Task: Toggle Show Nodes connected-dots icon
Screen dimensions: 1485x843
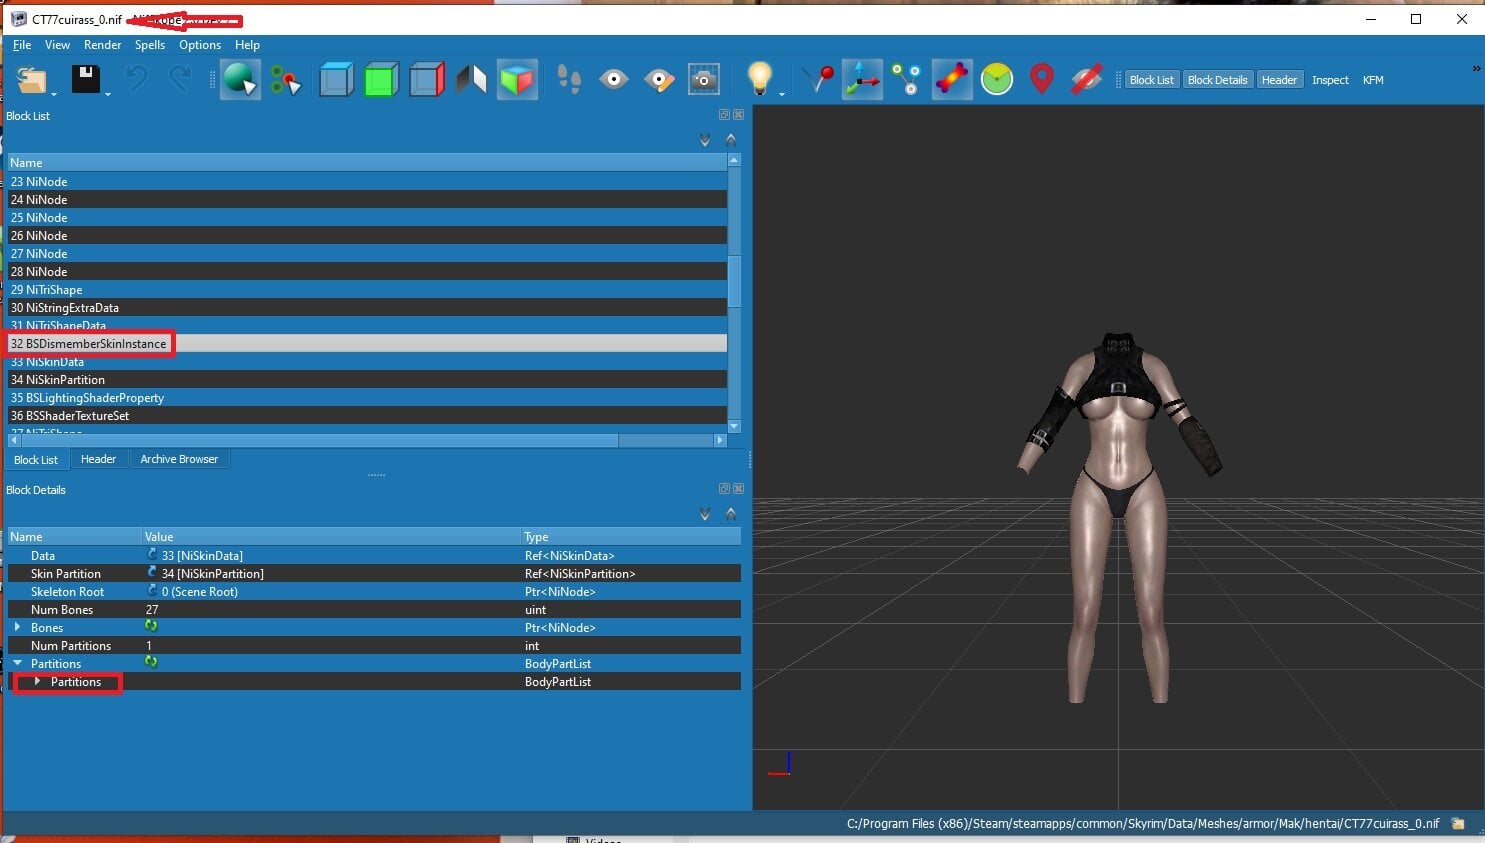Action: (907, 80)
